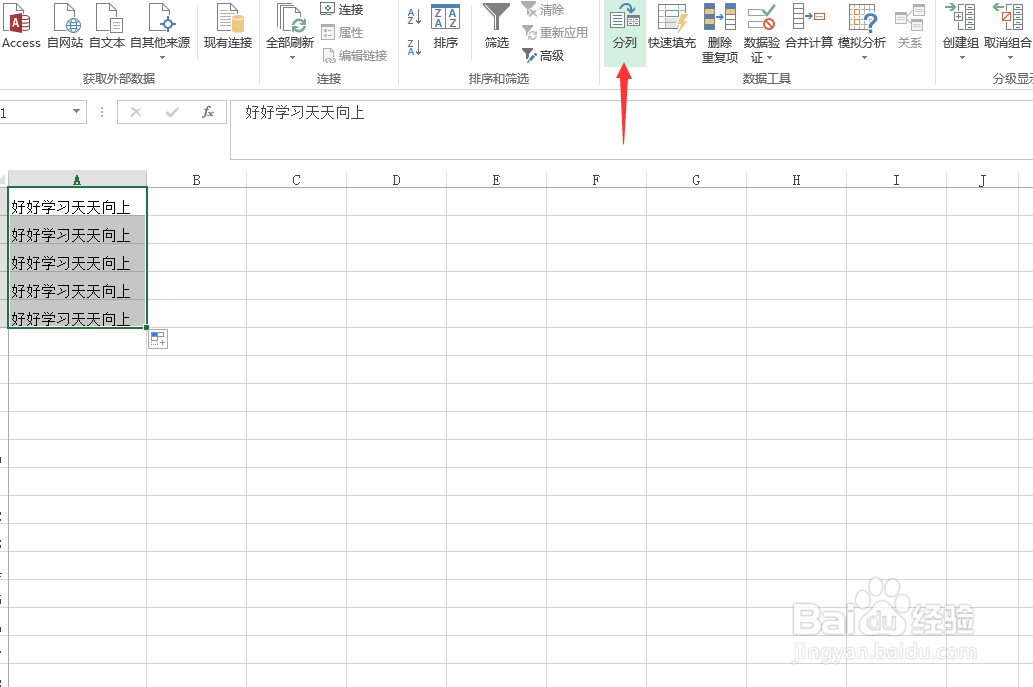Select column G header

(x=696, y=179)
